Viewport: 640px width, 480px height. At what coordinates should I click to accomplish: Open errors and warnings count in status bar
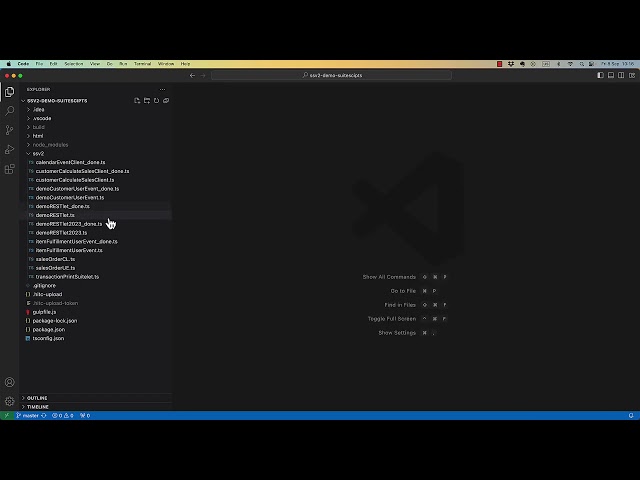point(62,416)
